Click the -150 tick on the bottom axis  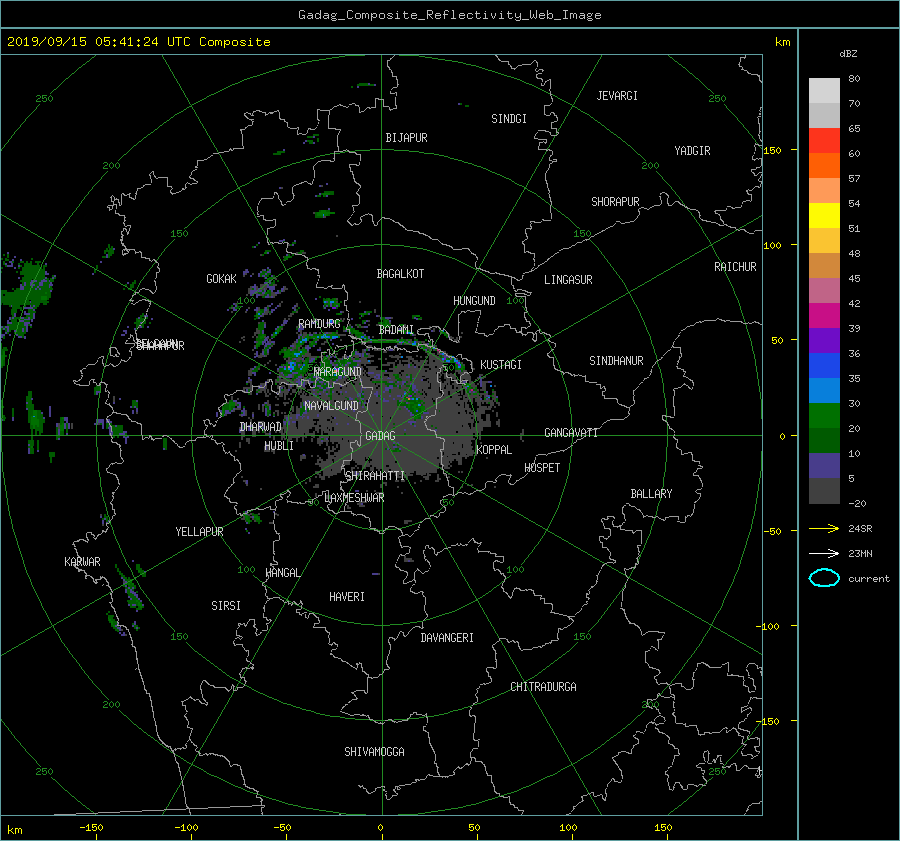[x=91, y=827]
